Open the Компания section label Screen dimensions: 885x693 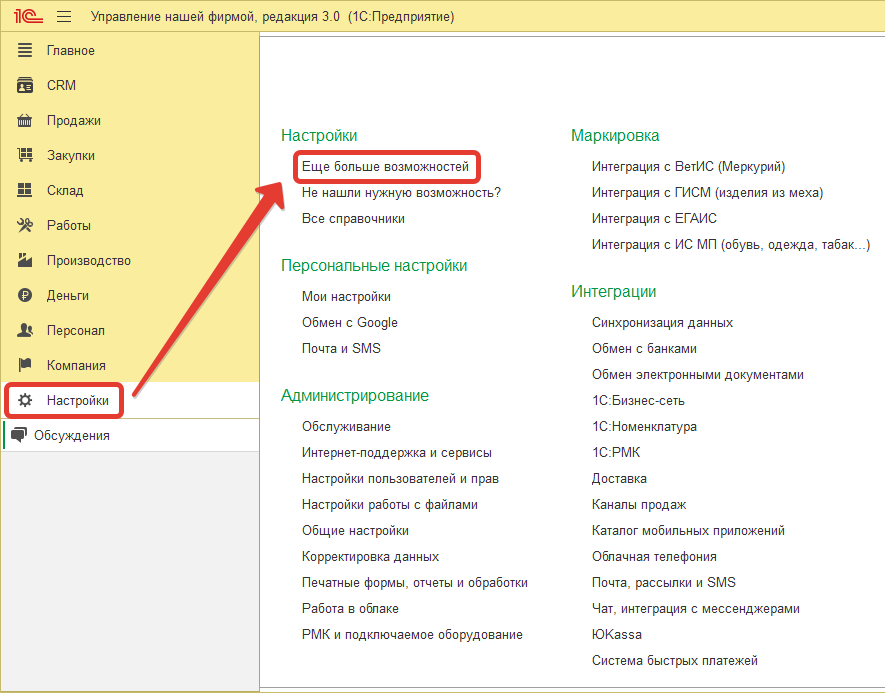[76, 366]
